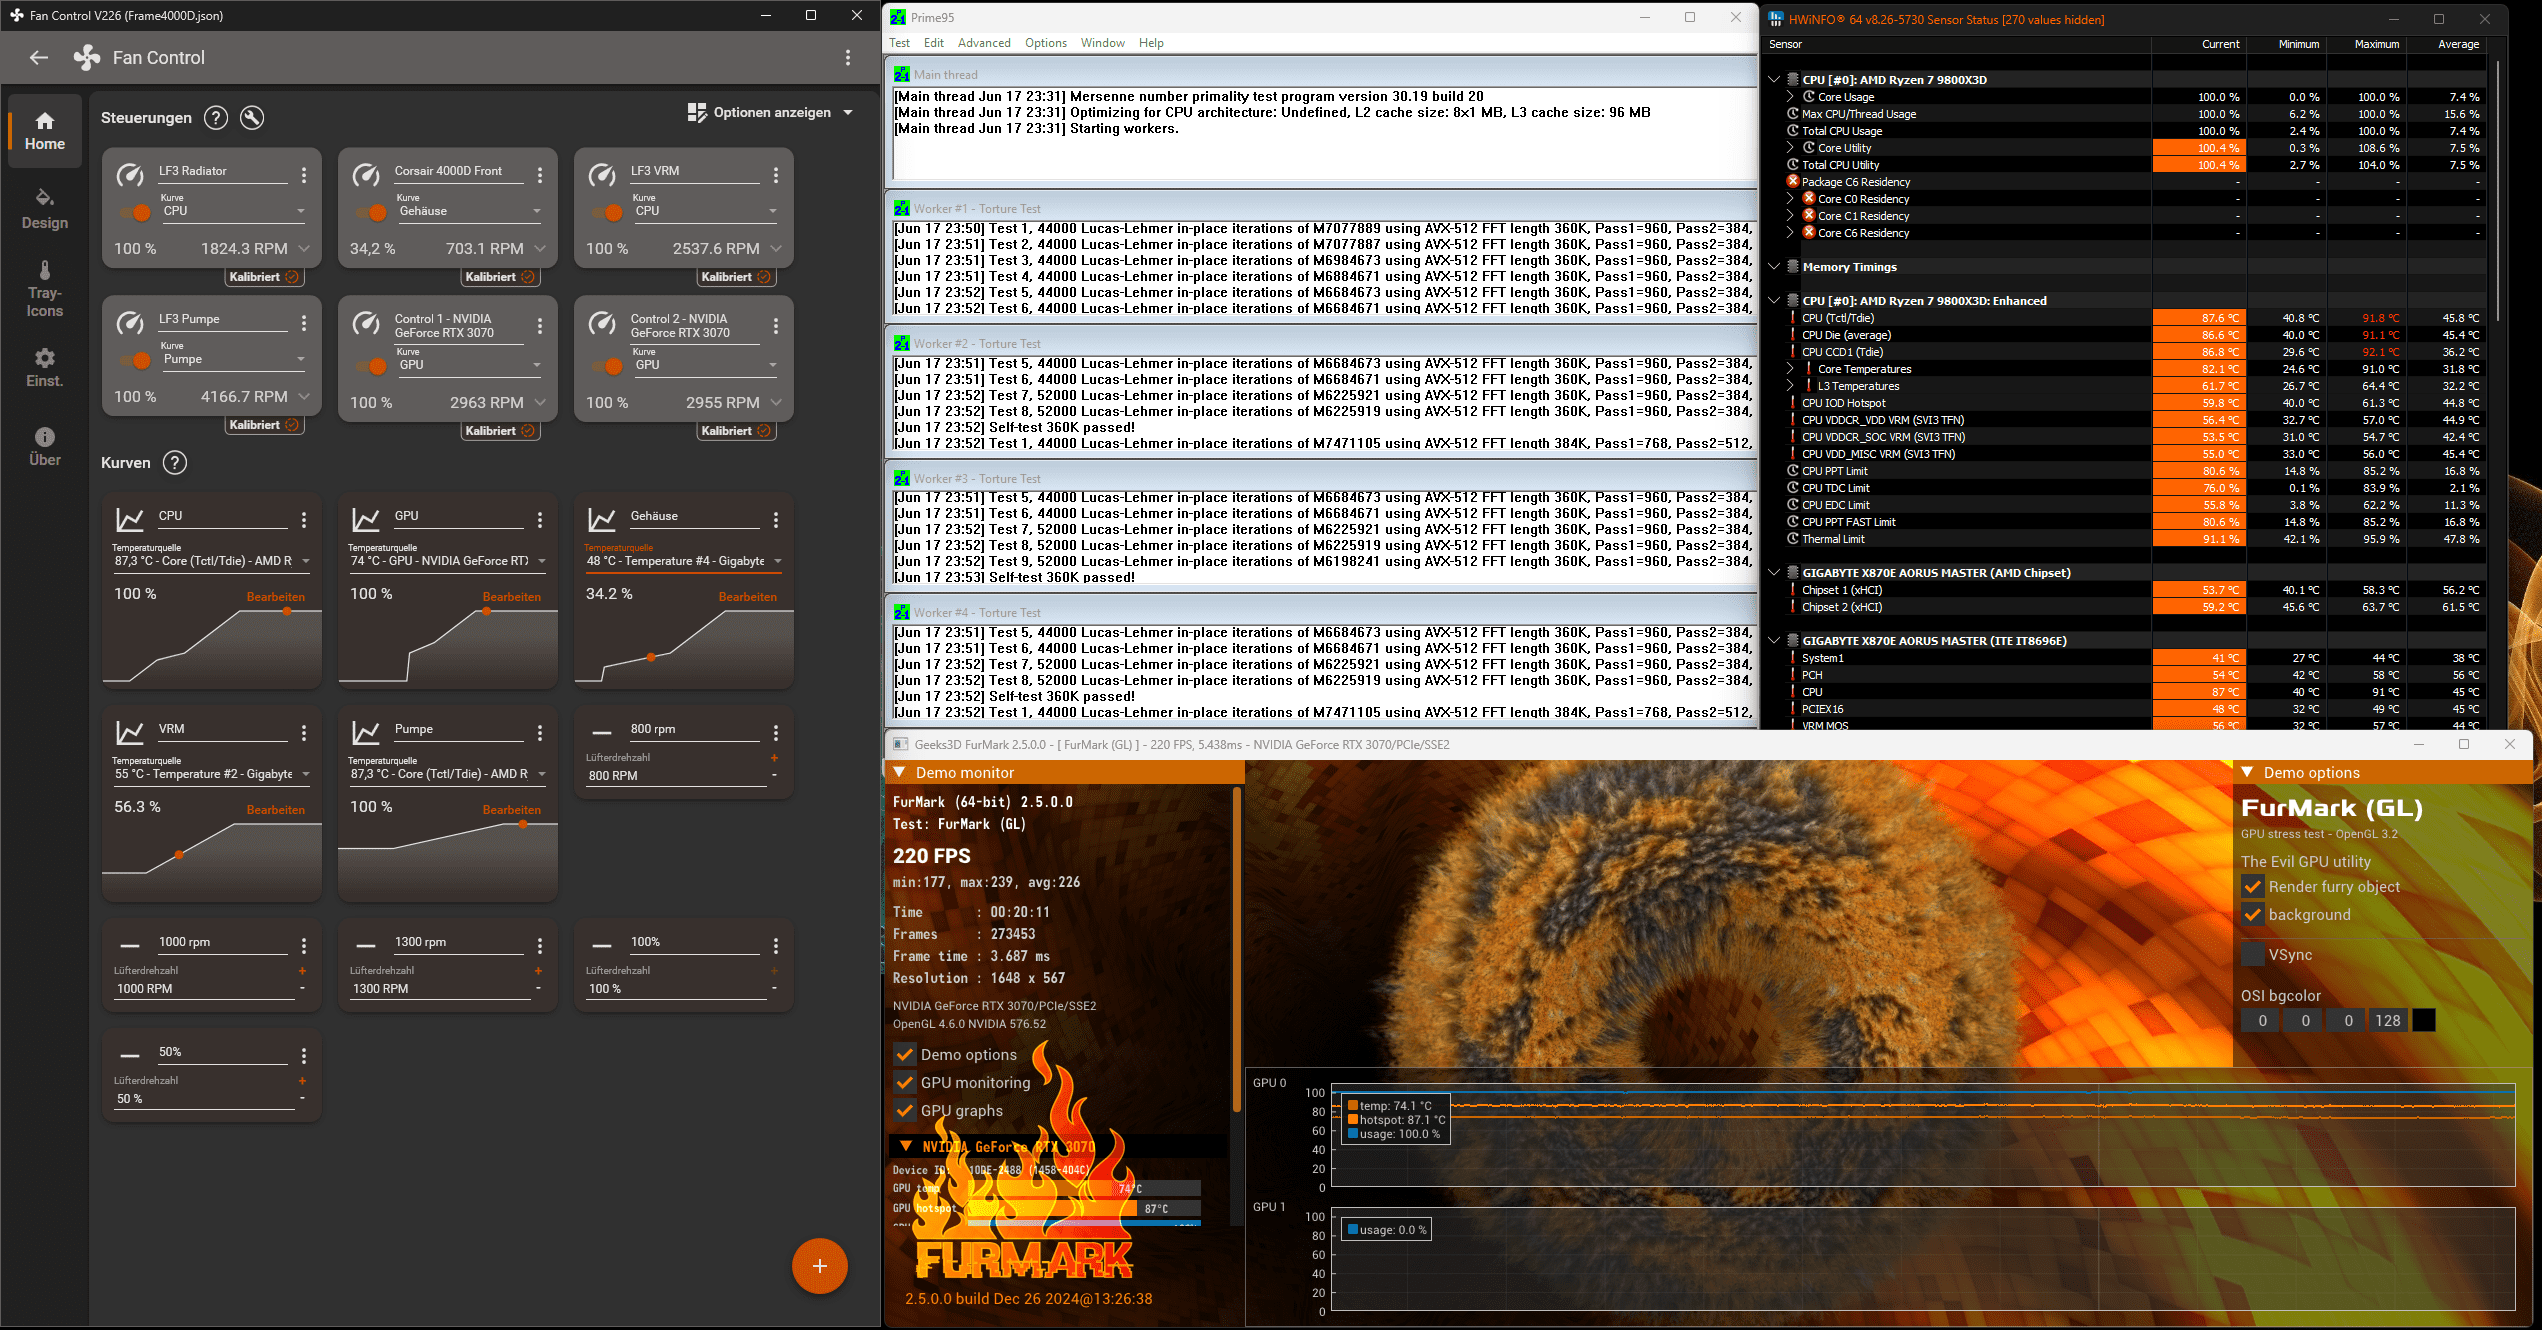Toggle LF3 VRM control switch
Screen dimensions: 2542x1330
click(608, 212)
